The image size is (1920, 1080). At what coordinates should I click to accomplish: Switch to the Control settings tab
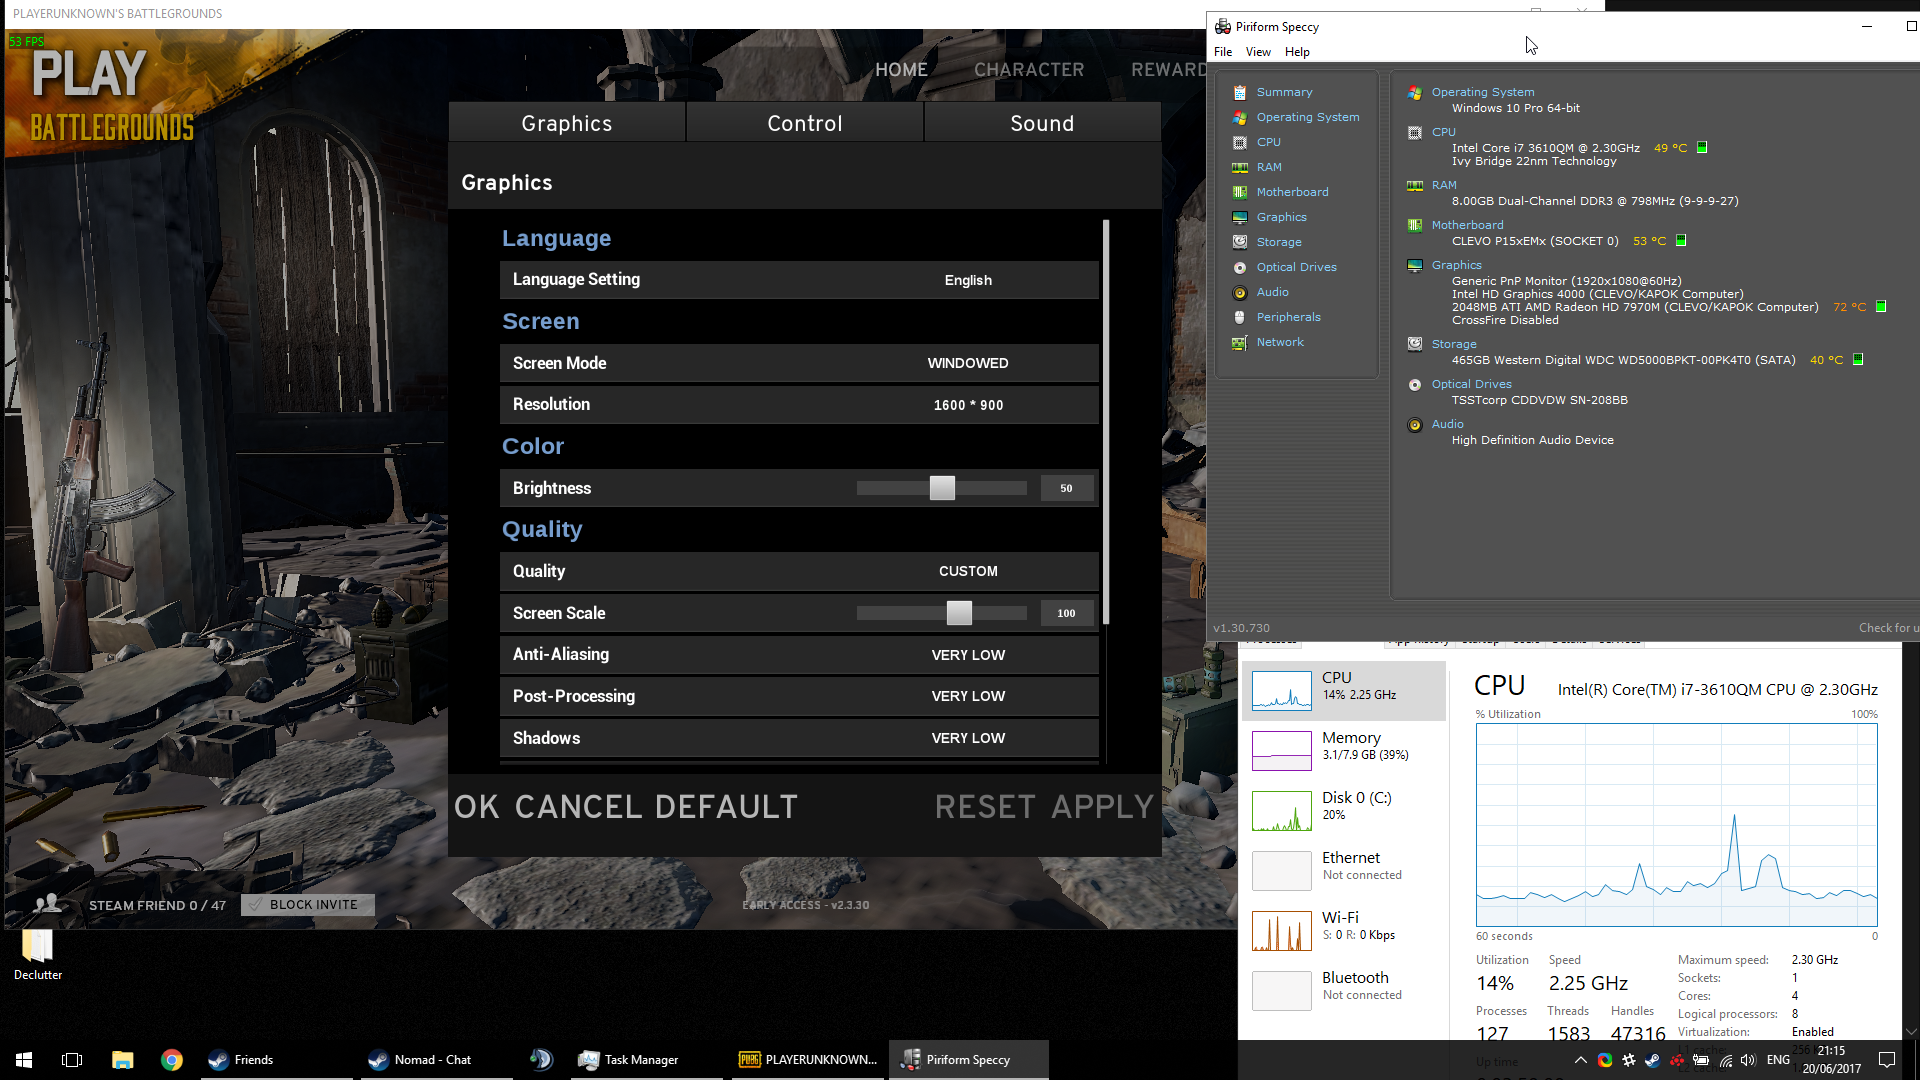(805, 123)
